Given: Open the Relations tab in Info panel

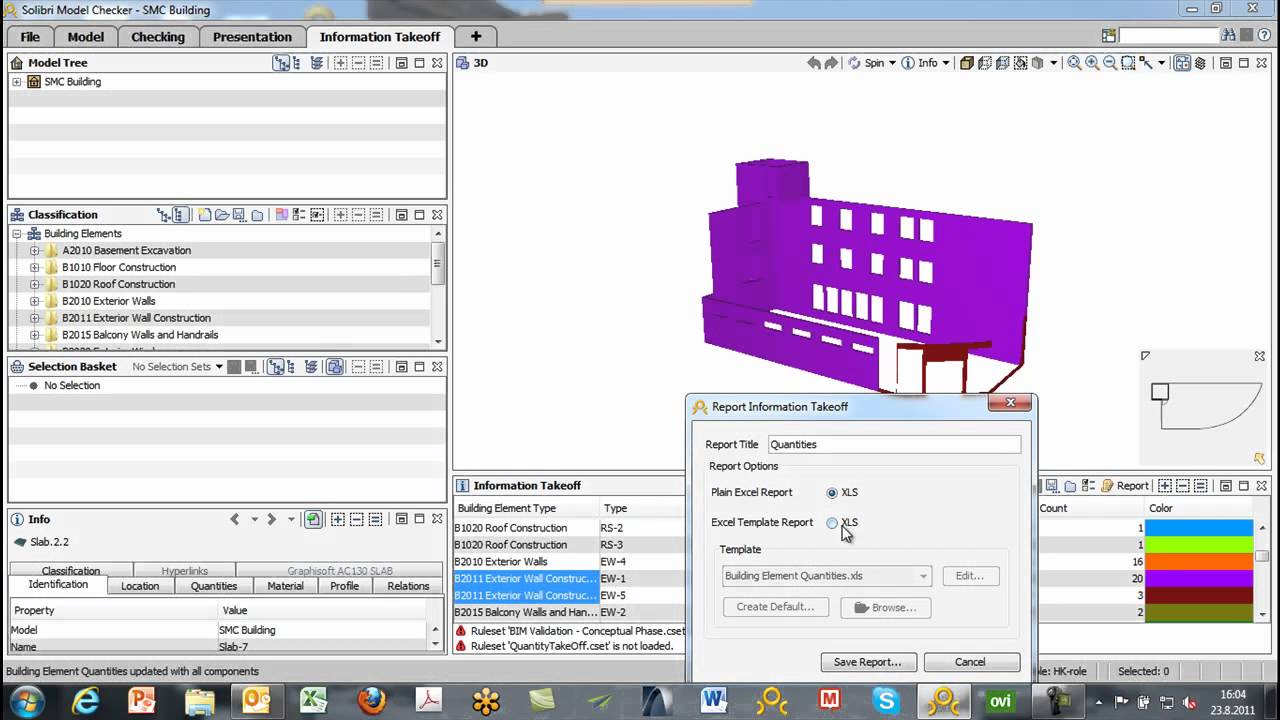Looking at the screenshot, I should pos(408,586).
